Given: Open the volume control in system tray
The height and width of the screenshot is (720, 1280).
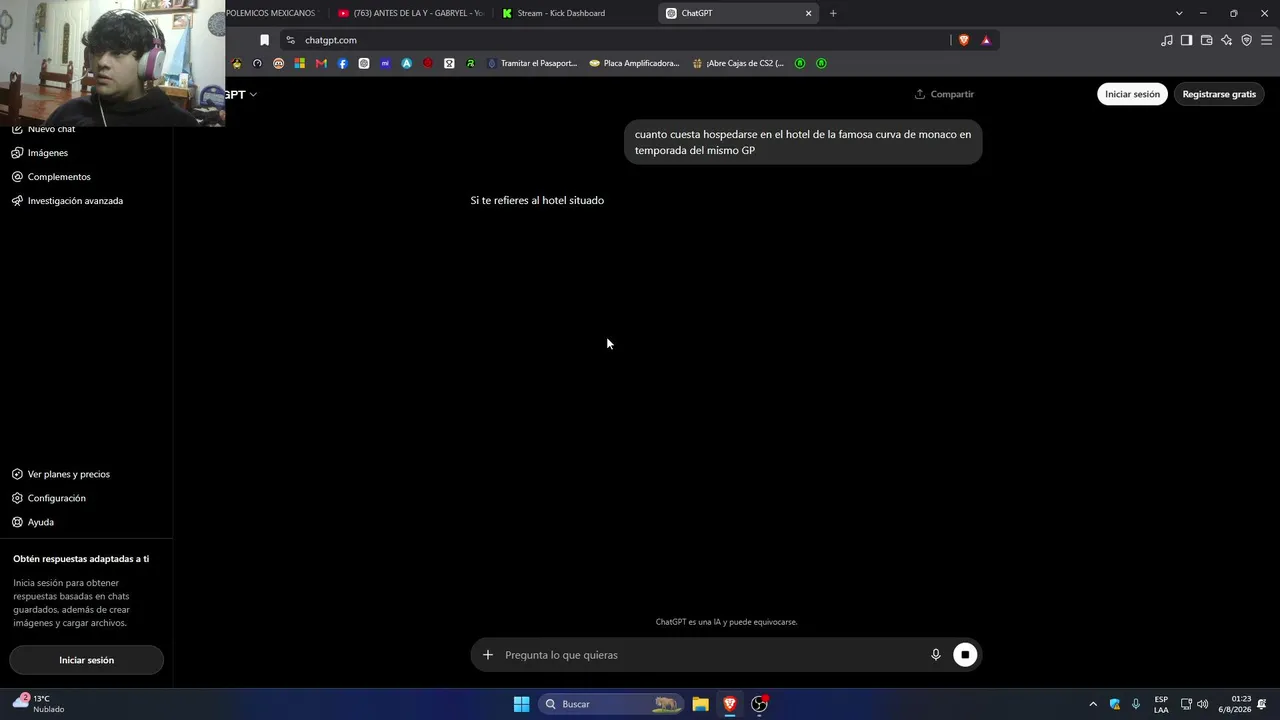Looking at the screenshot, I should click(1202, 704).
